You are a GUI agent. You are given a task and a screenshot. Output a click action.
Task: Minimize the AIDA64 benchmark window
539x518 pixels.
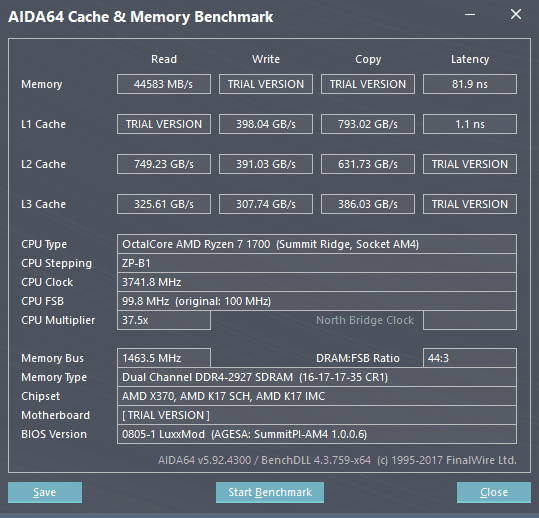click(470, 14)
